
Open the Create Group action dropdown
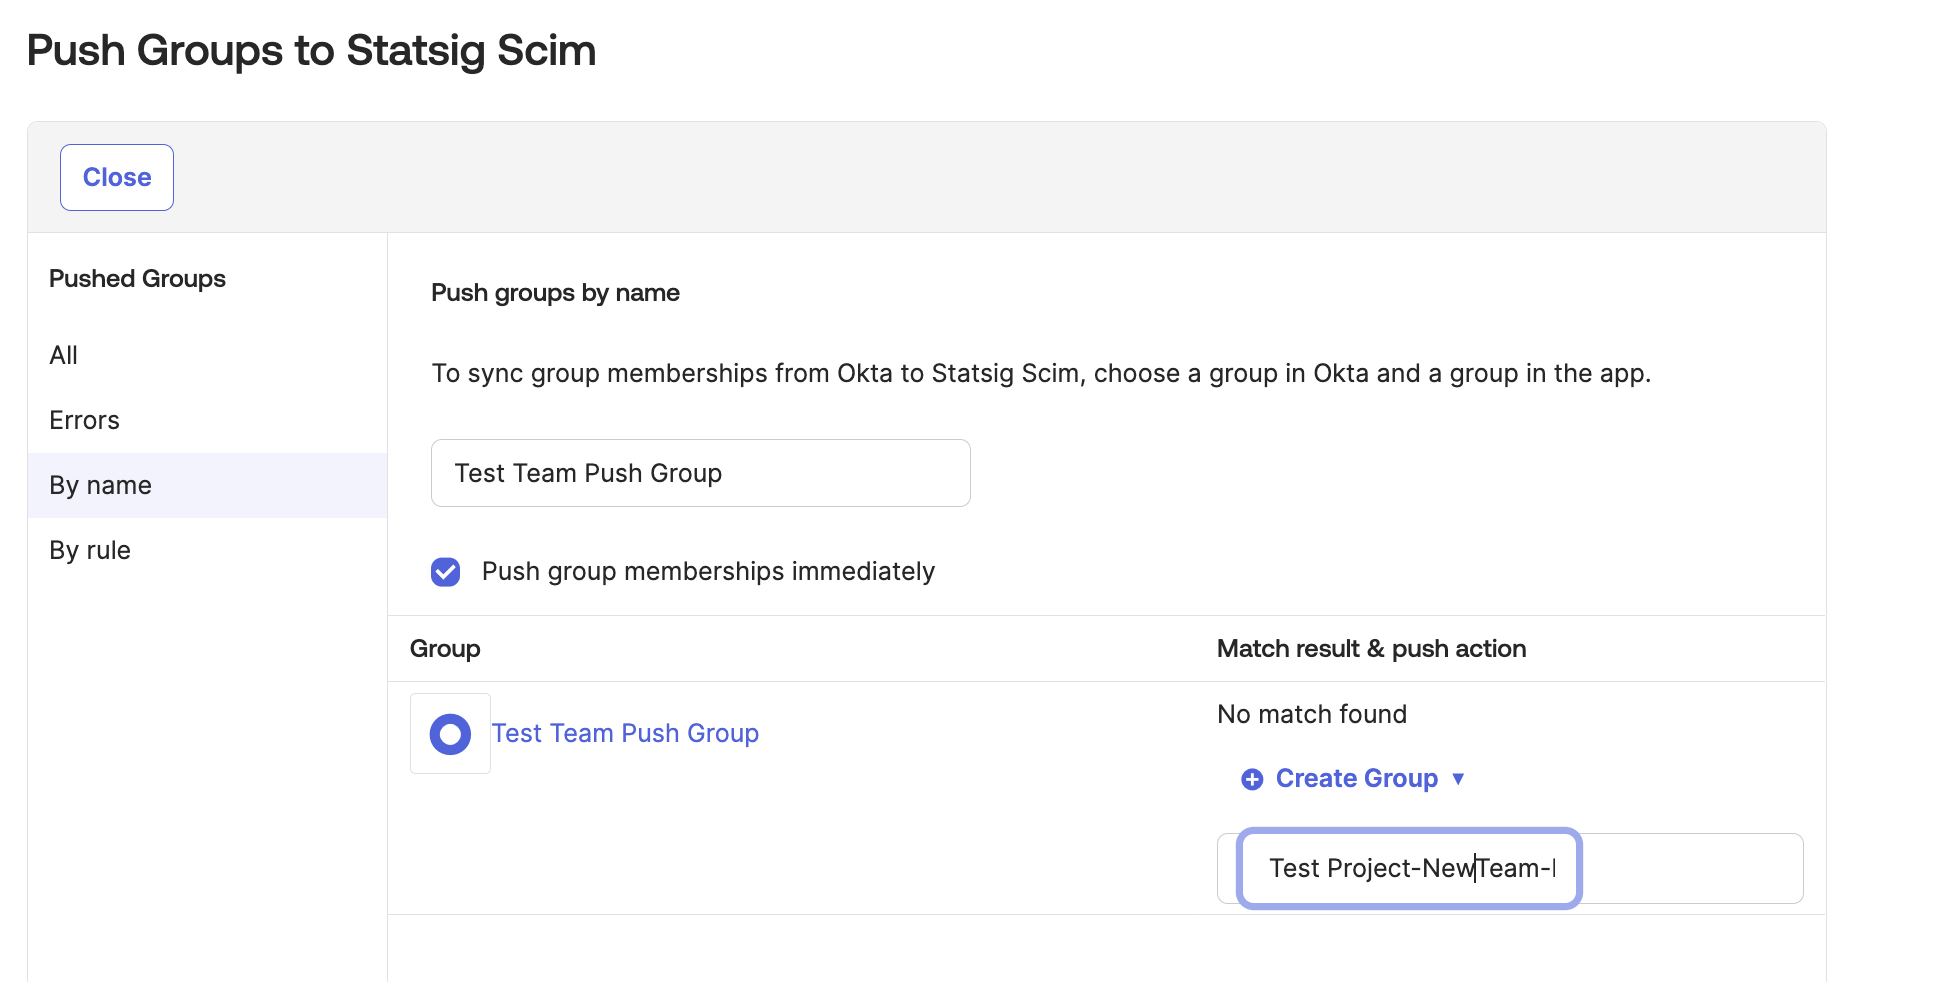pos(1356,778)
